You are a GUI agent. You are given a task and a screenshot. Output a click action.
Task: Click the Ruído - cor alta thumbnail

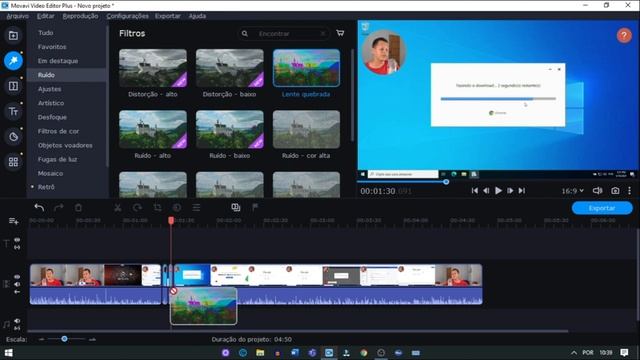[306, 129]
